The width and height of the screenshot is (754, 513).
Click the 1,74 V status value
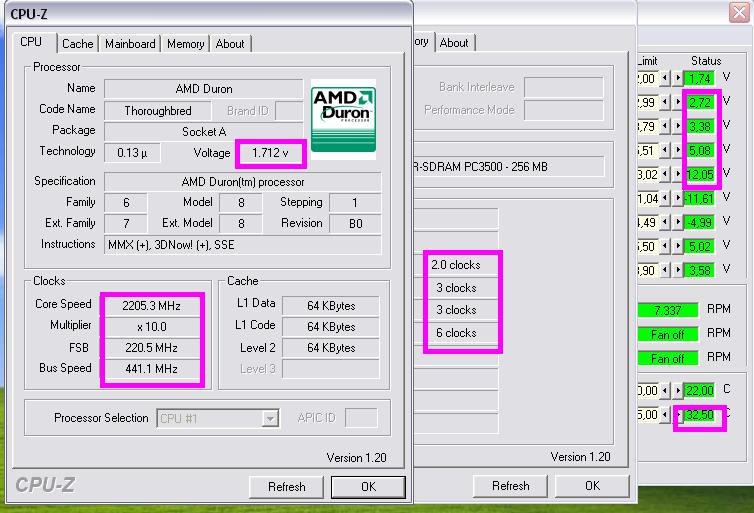(700, 78)
